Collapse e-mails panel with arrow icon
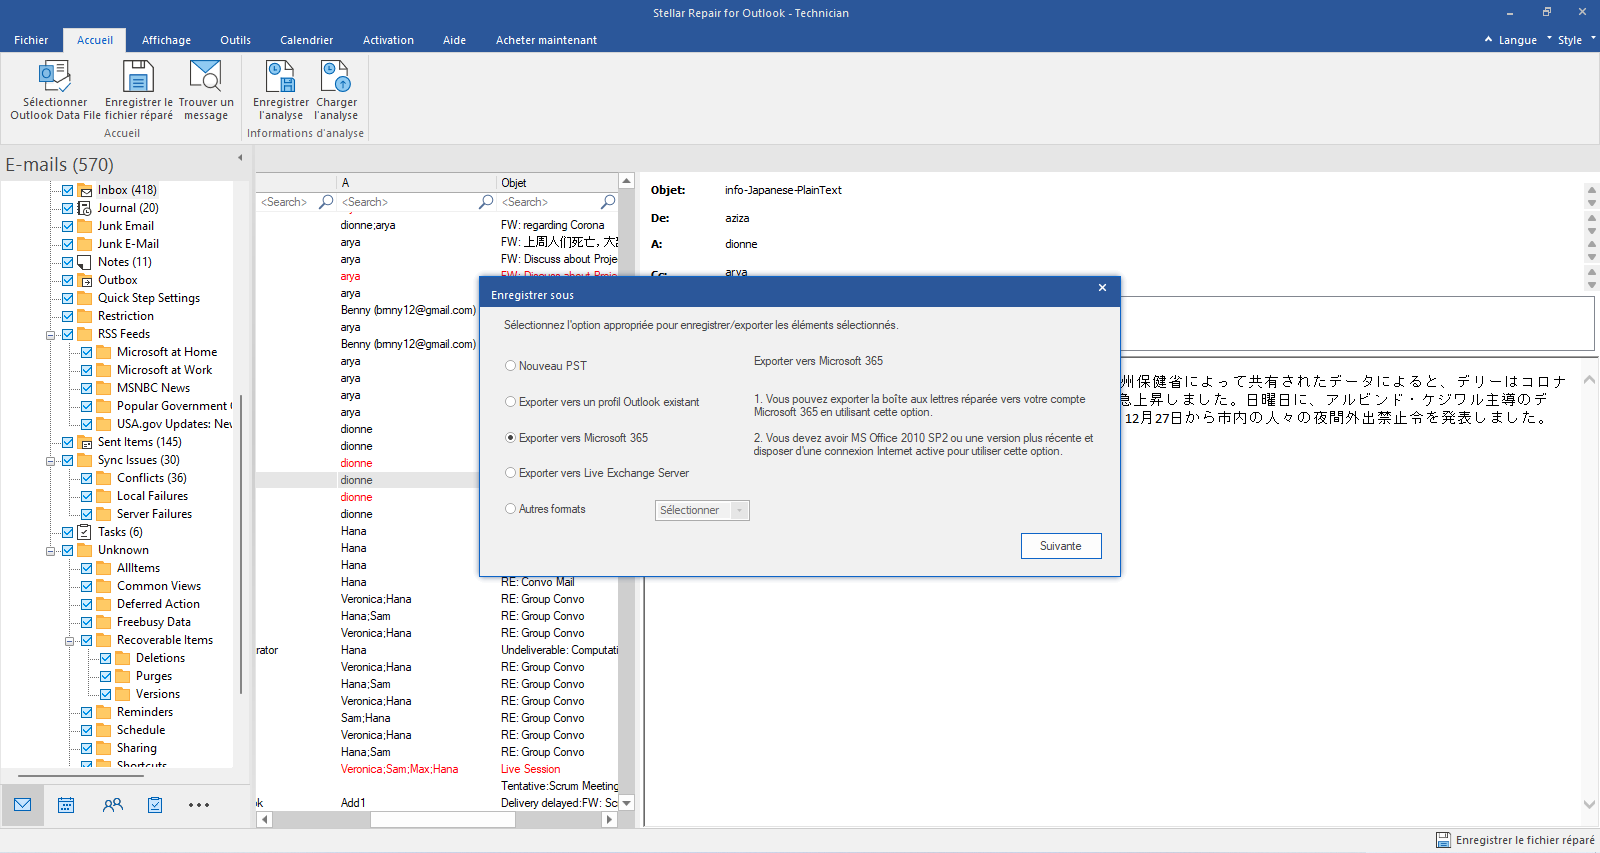 pyautogui.click(x=240, y=158)
